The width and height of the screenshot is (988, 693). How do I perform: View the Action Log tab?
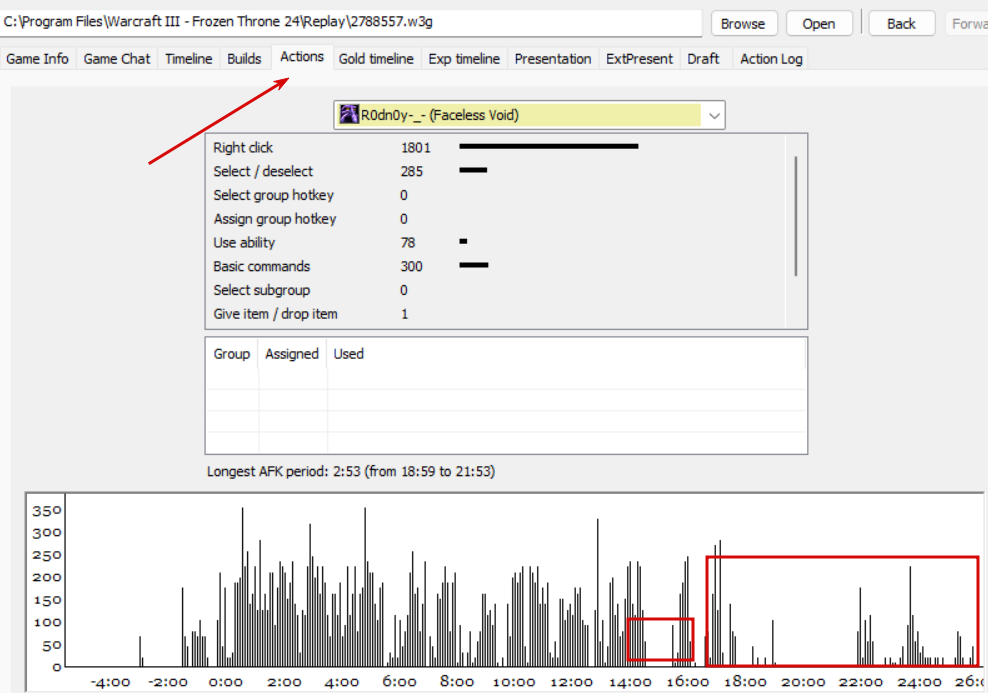point(771,59)
